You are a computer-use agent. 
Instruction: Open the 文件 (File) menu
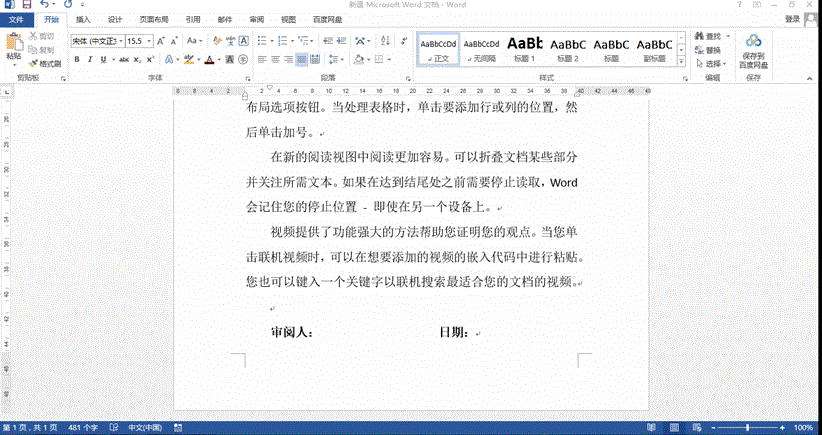(x=18, y=19)
